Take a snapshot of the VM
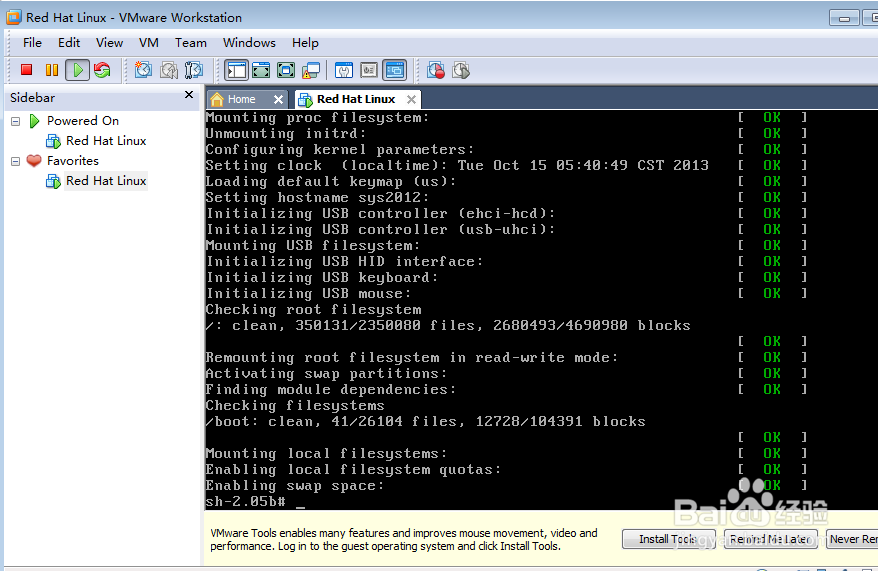Screen dimensions: 878x571 [x=144, y=70]
